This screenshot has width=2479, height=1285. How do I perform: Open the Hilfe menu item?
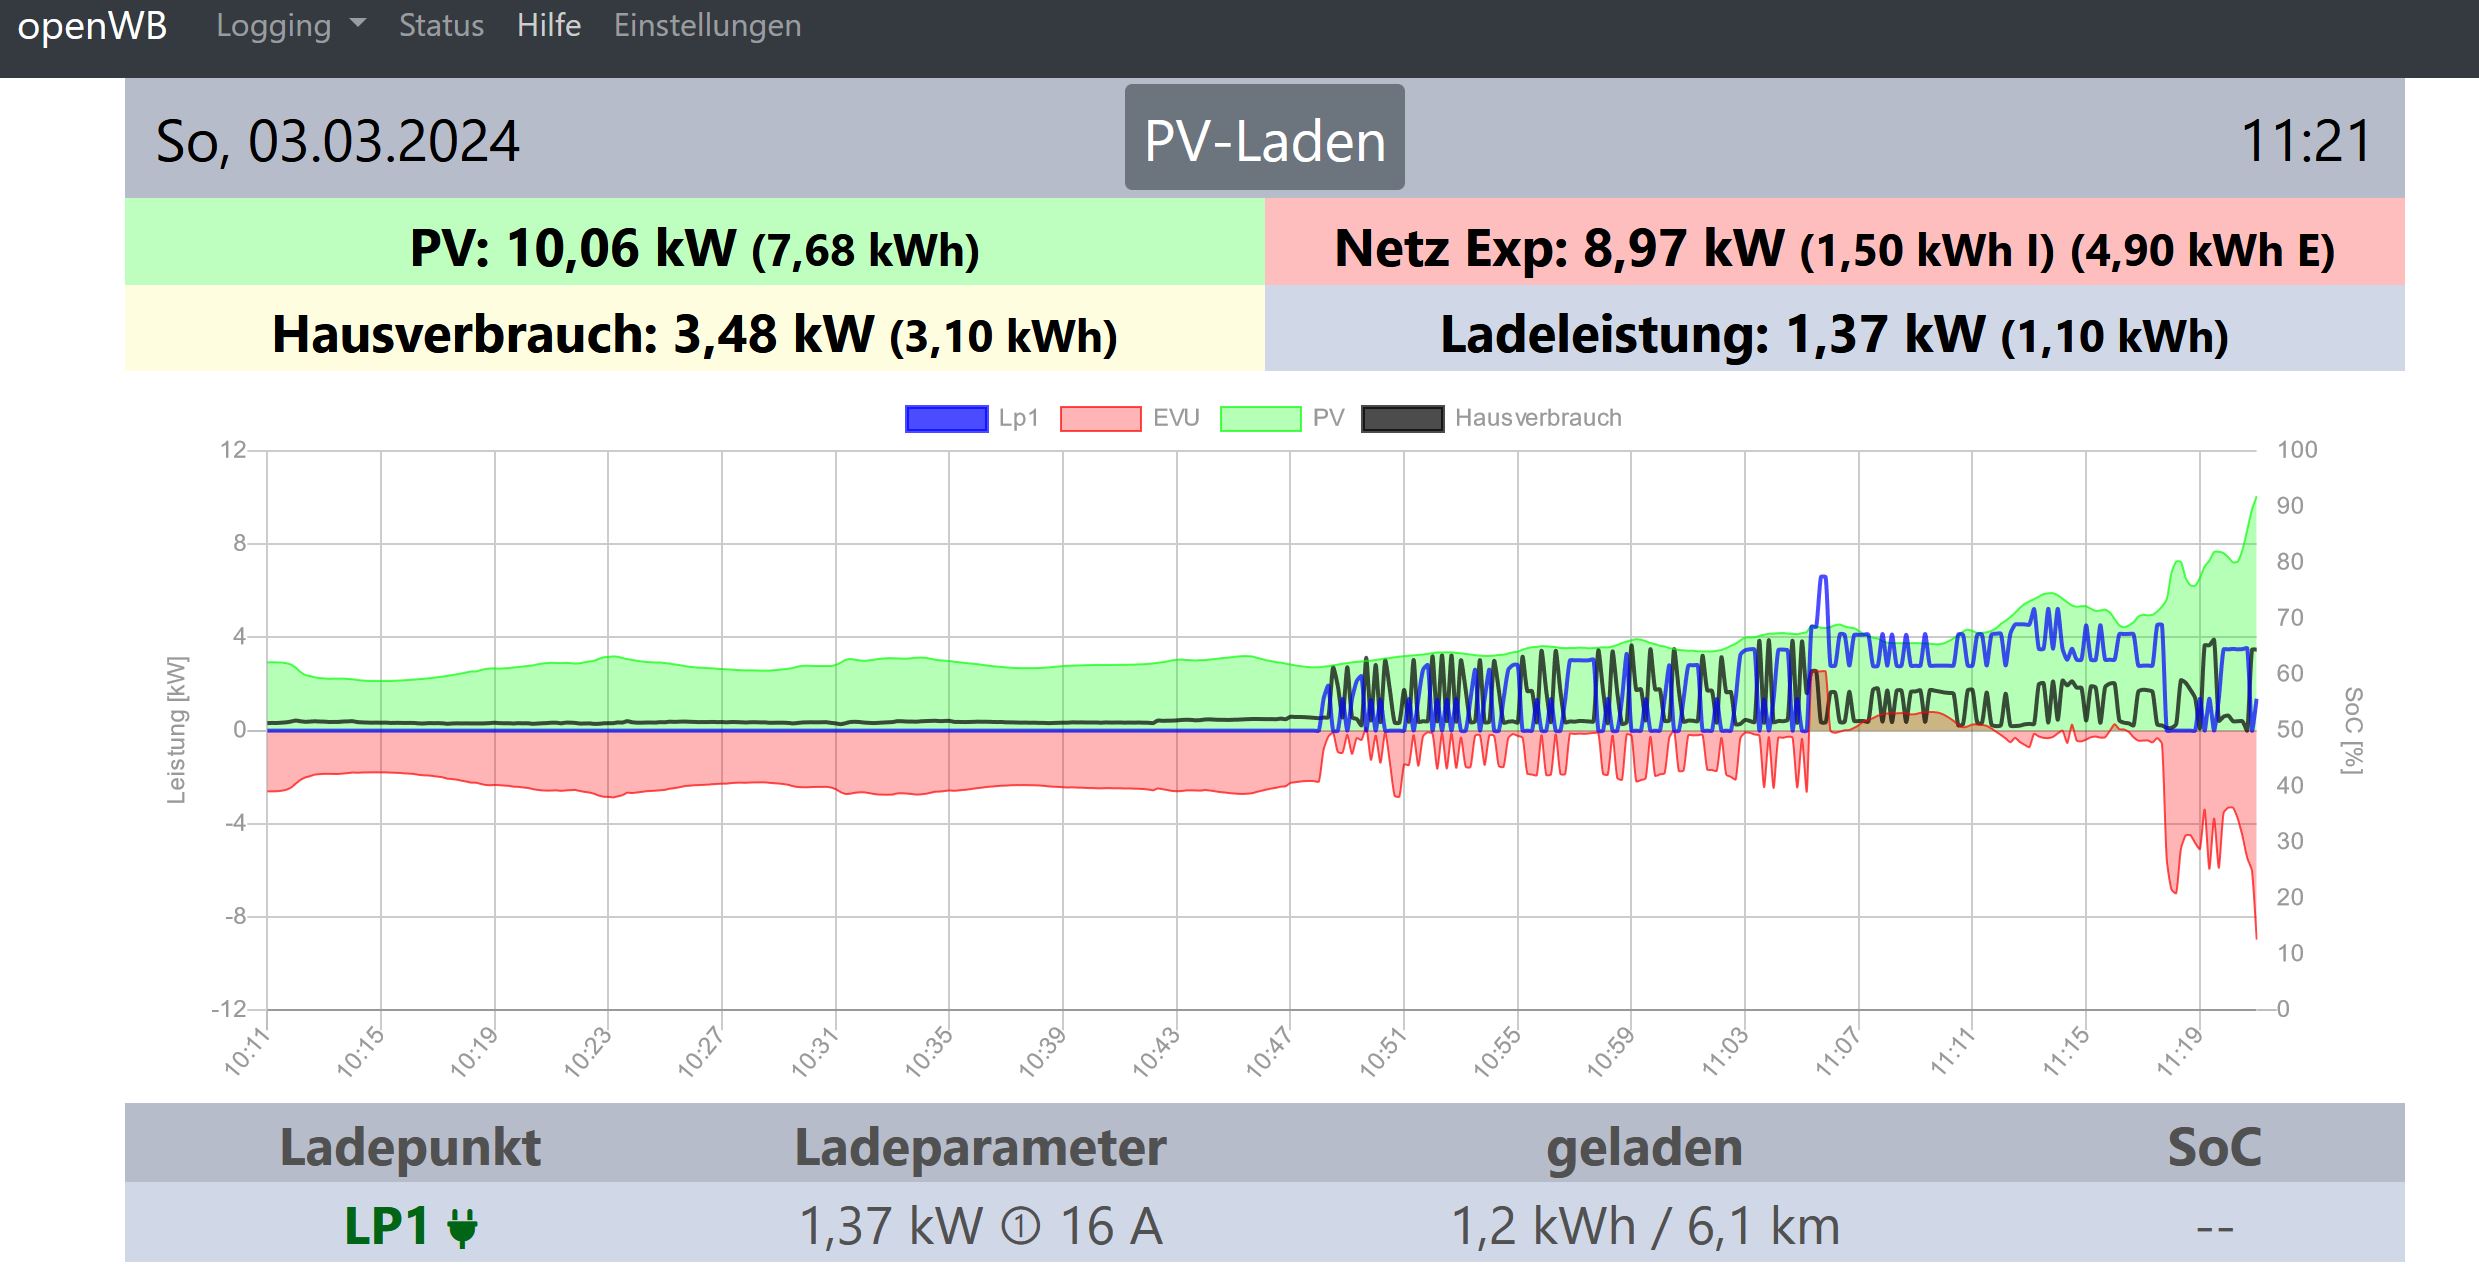point(548,25)
